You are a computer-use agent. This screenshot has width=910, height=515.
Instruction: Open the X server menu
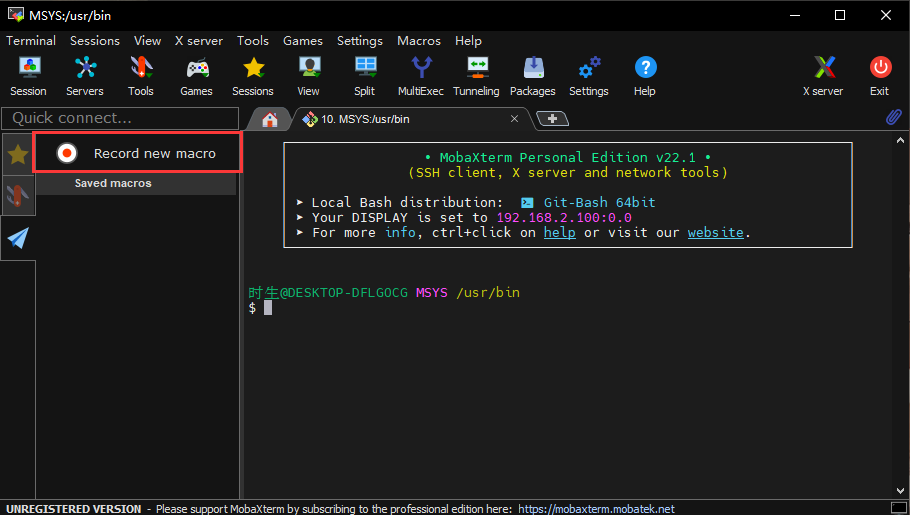click(x=199, y=41)
